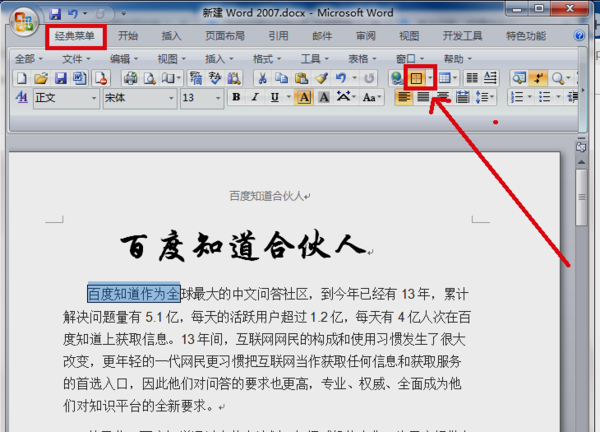Image resolution: width=600 pixels, height=432 pixels.
Task: Expand the Line Spacing dropdown arrow
Action: (492, 98)
